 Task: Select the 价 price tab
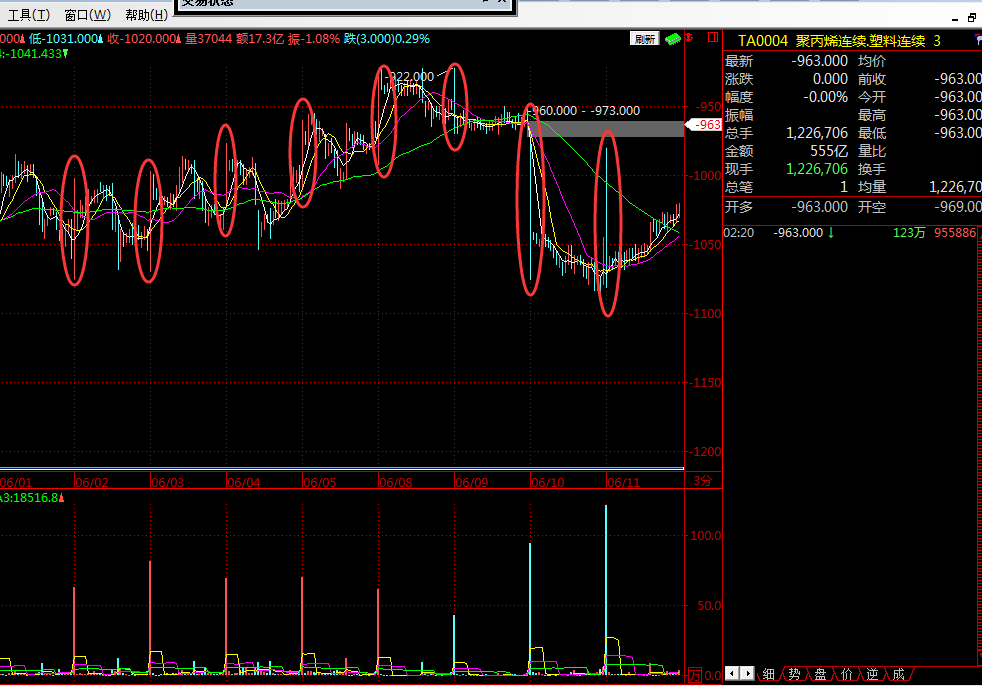846,674
